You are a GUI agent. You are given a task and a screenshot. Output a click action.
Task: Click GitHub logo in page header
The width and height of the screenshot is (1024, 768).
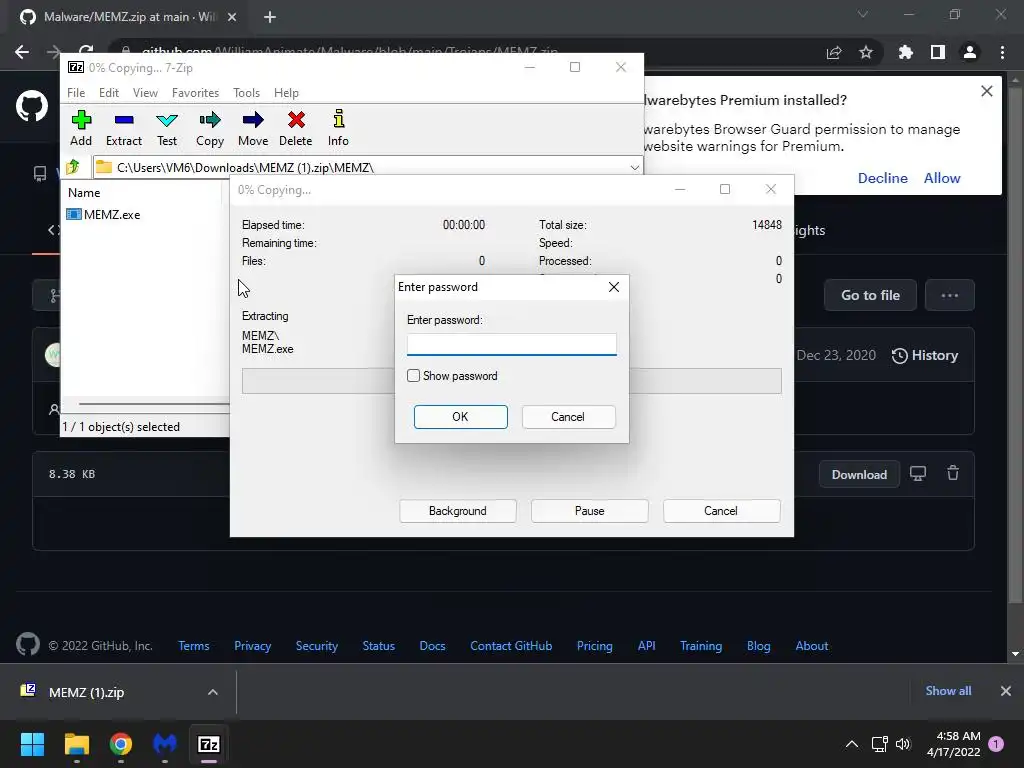pyautogui.click(x=32, y=106)
